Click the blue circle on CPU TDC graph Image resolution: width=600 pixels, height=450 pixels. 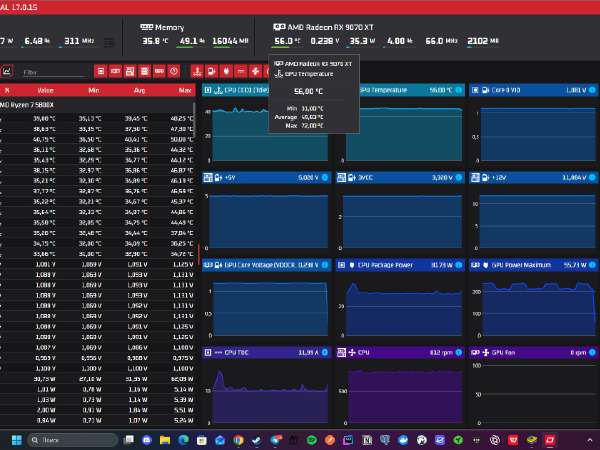click(x=325, y=352)
